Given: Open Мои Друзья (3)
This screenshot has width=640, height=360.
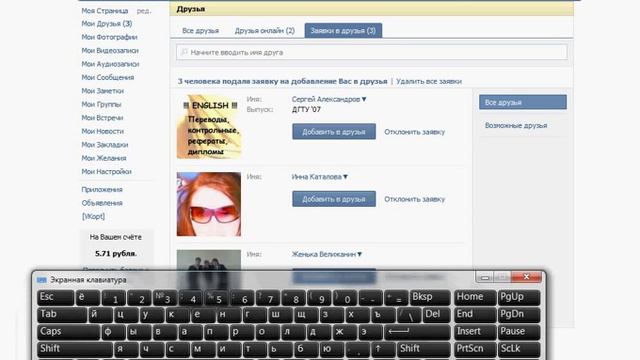Looking at the screenshot, I should [107, 24].
